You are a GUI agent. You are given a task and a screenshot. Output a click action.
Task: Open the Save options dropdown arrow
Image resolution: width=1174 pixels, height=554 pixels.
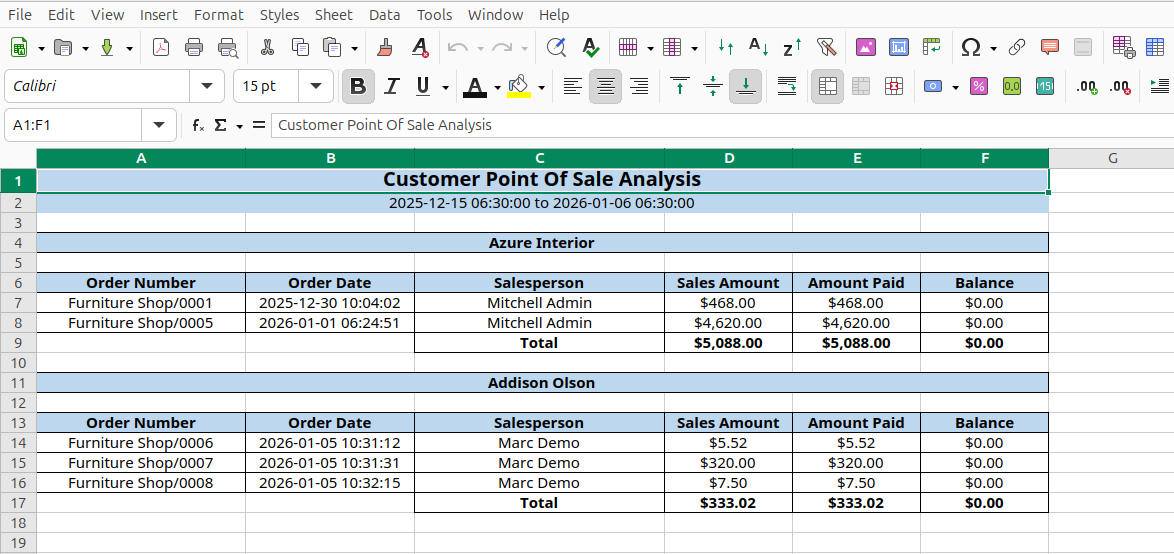tap(130, 49)
